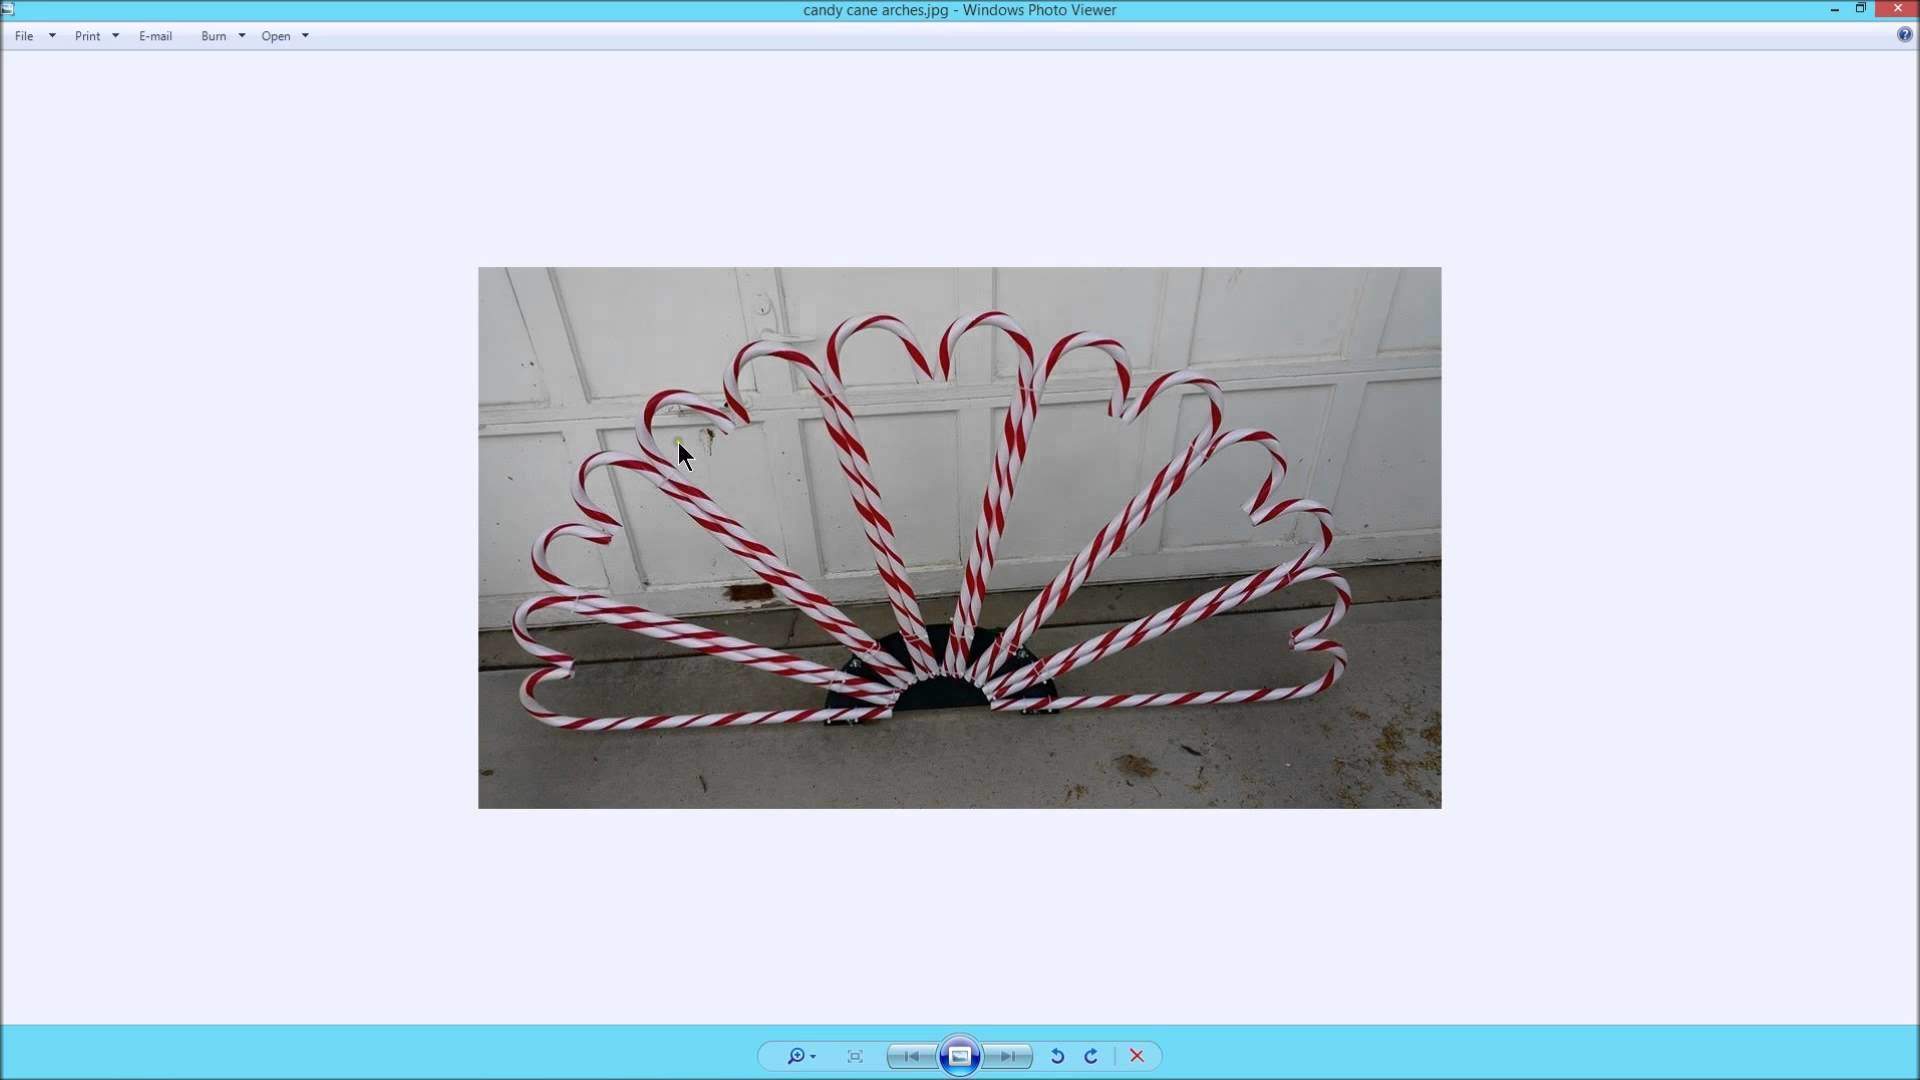
Task: Expand the Open dropdown arrow
Action: coord(305,36)
